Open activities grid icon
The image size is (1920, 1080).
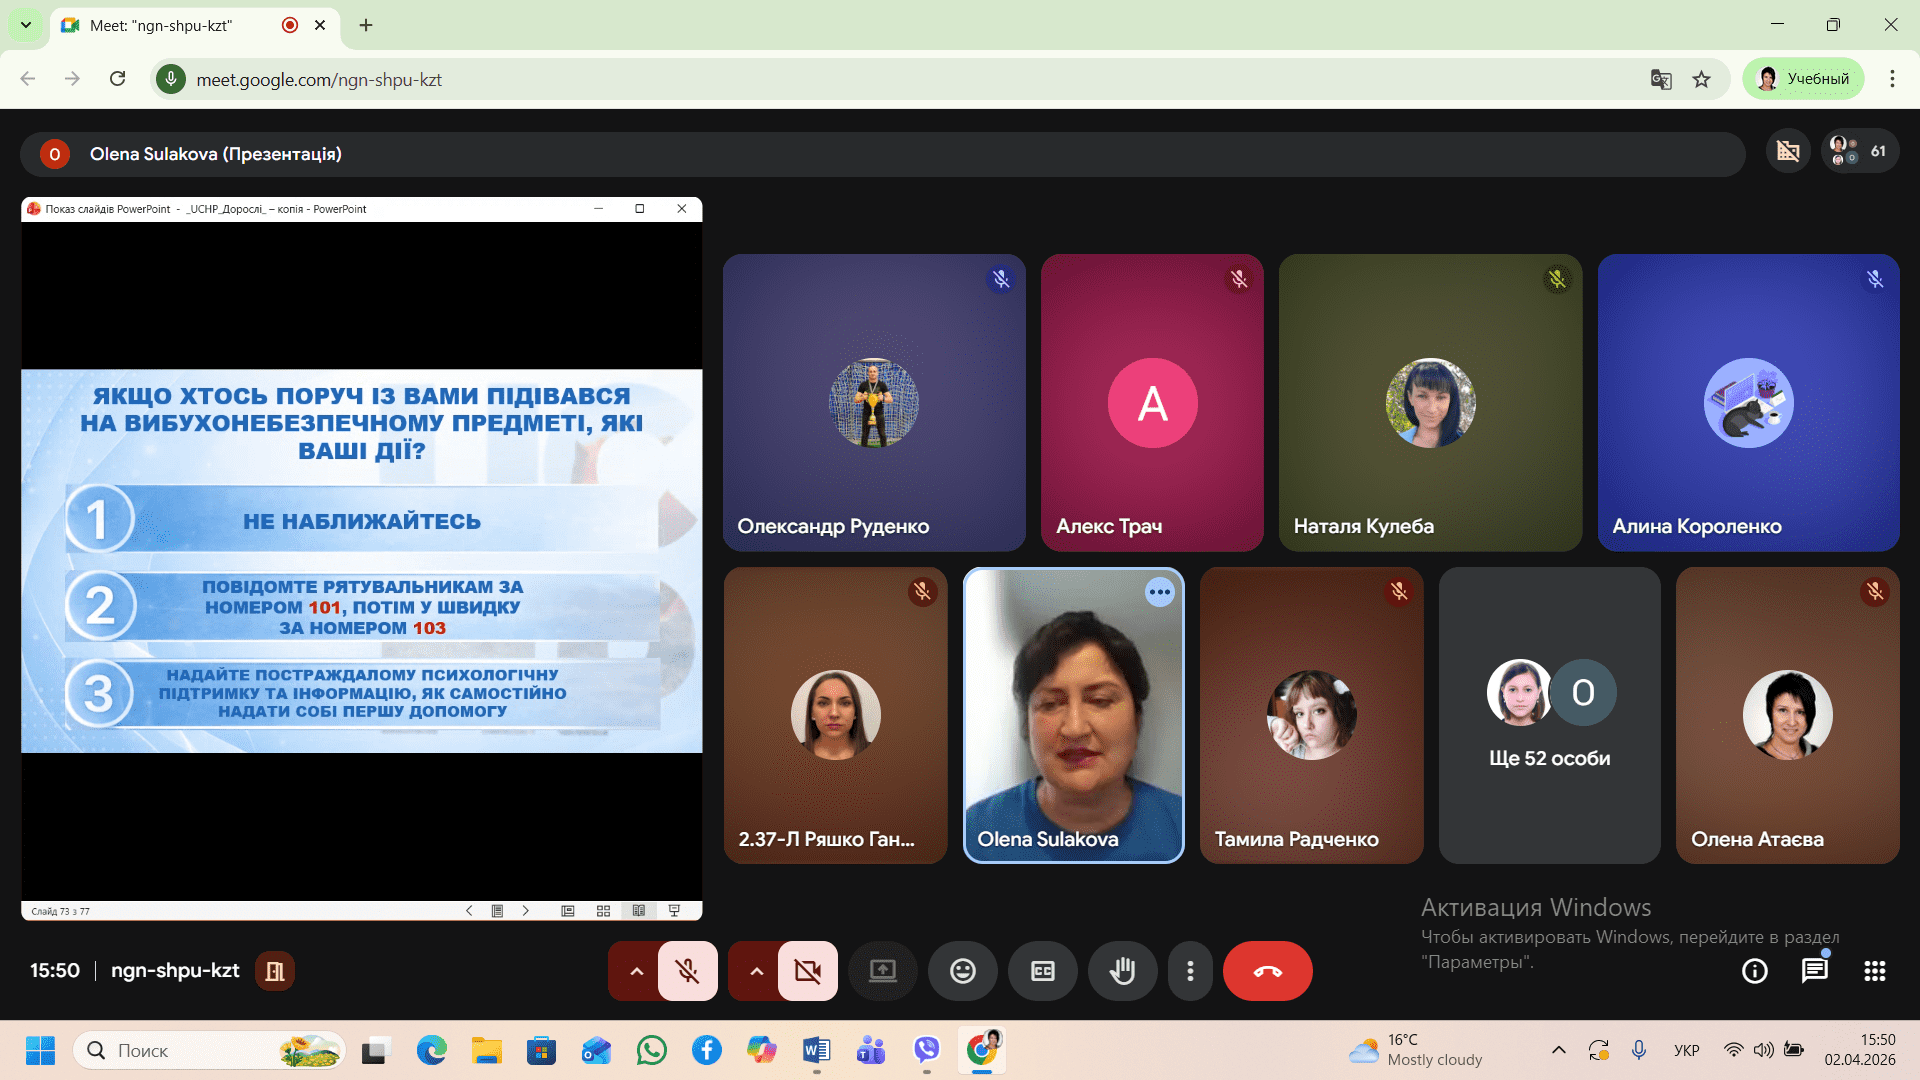coord(1874,971)
